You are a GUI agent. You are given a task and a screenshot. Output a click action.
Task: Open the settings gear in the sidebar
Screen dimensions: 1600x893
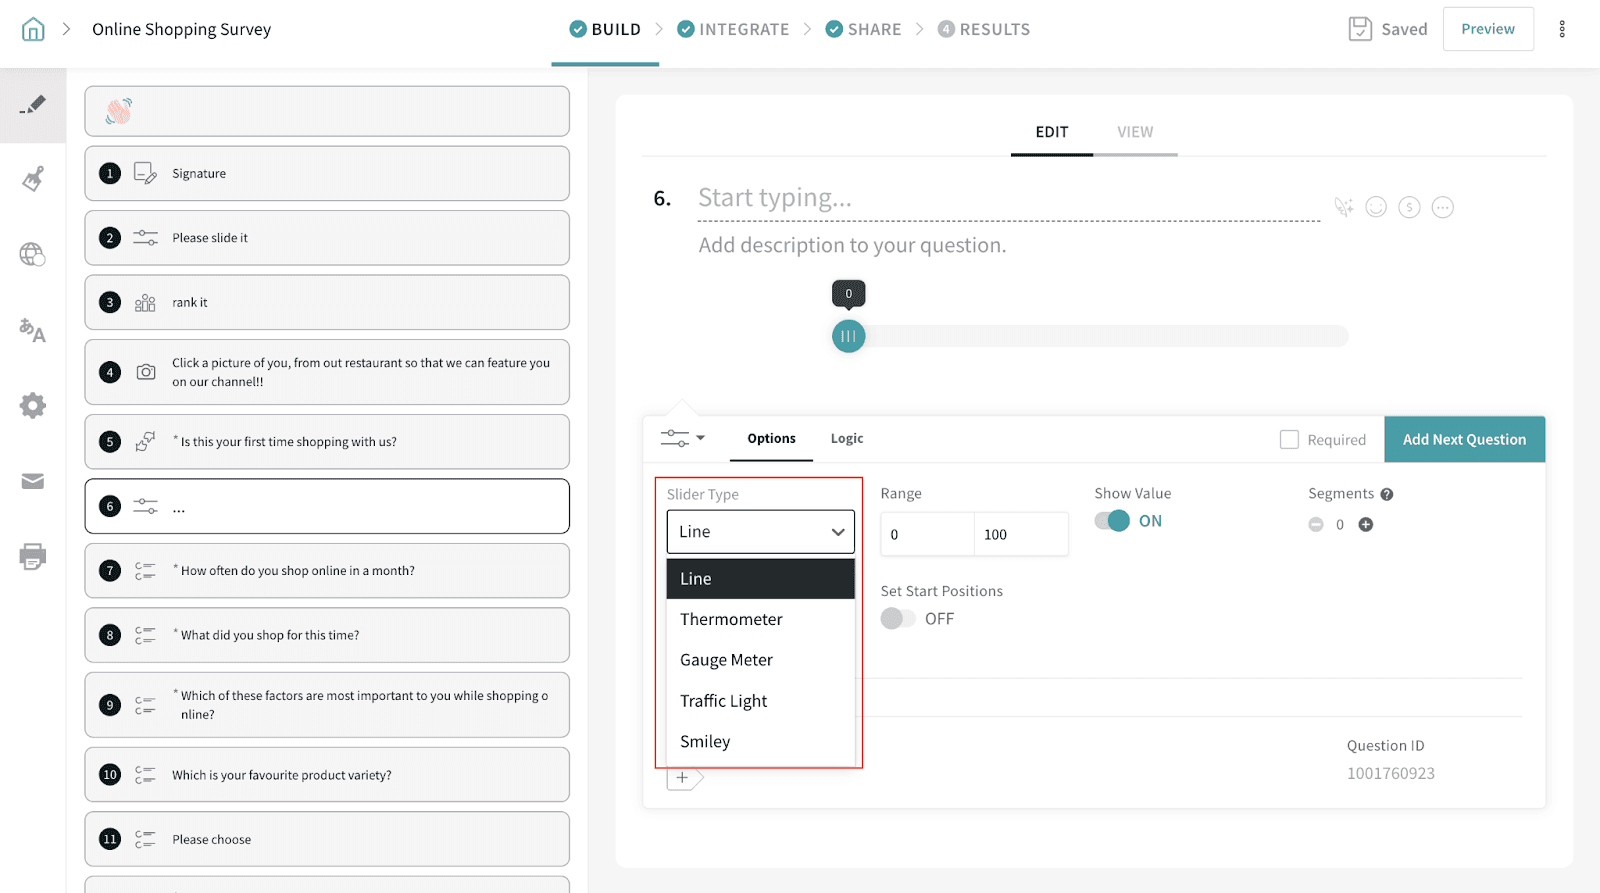(x=33, y=406)
